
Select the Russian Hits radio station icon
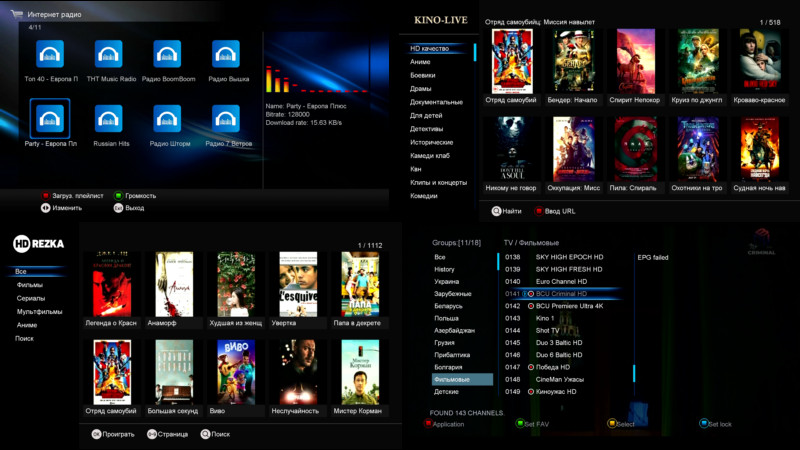coord(109,119)
